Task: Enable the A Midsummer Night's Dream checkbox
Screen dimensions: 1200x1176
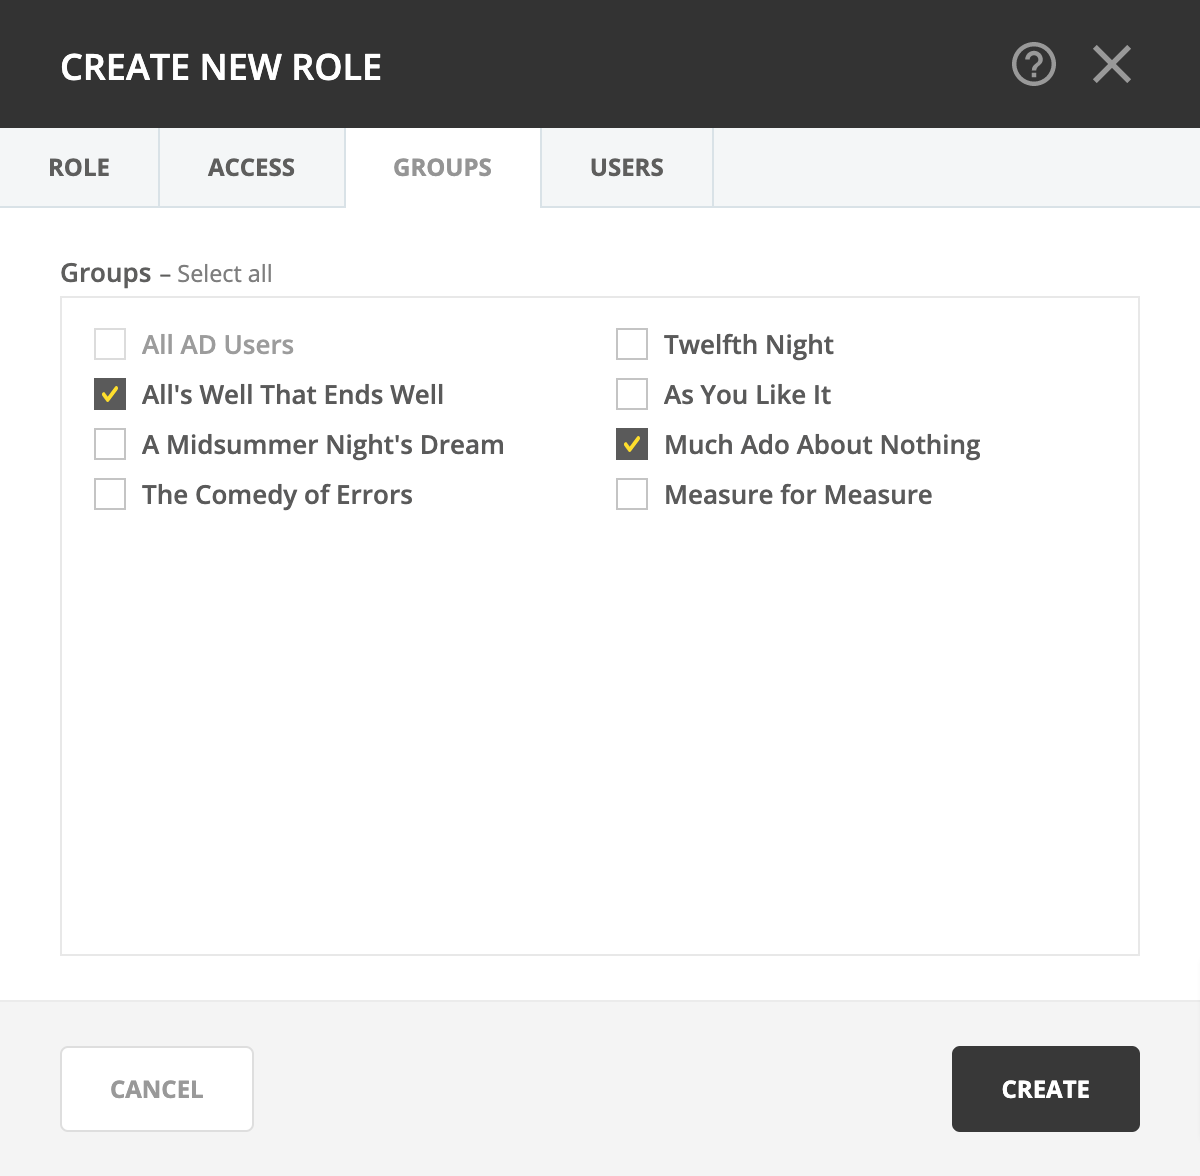Action: click(110, 444)
